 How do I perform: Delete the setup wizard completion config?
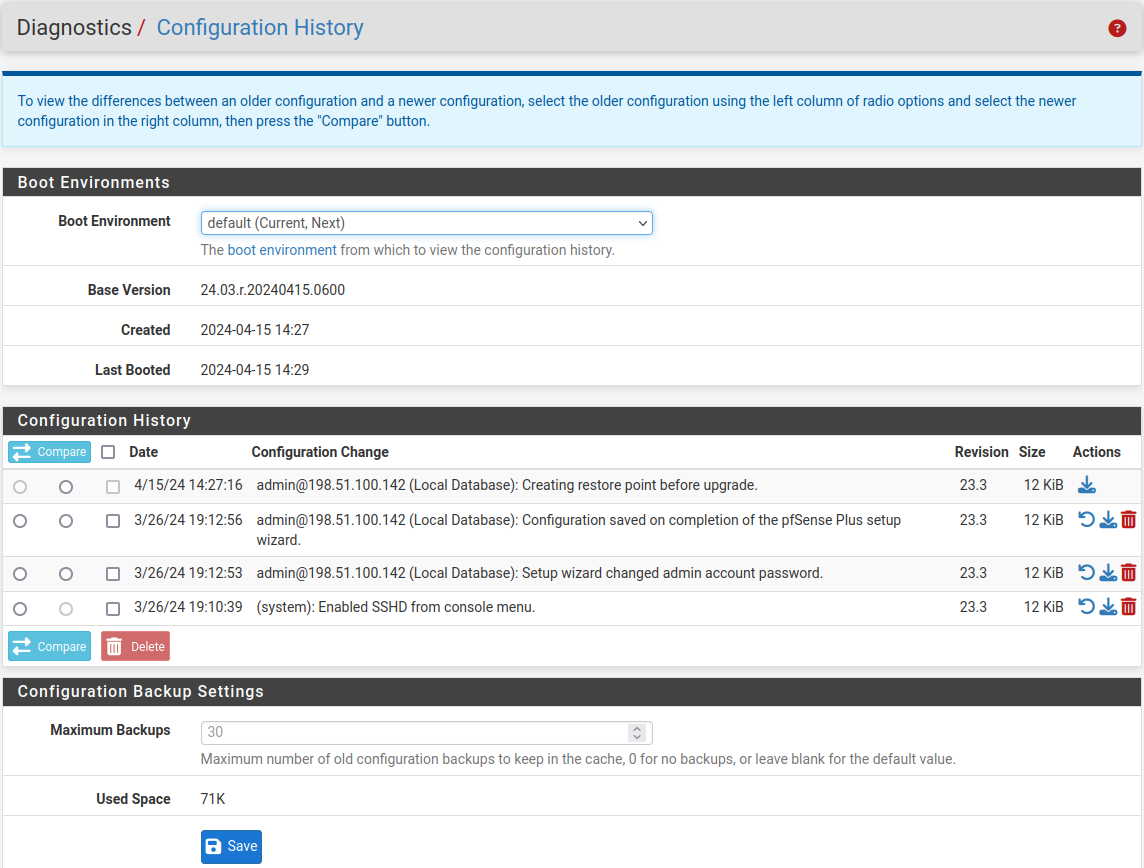(x=1128, y=519)
